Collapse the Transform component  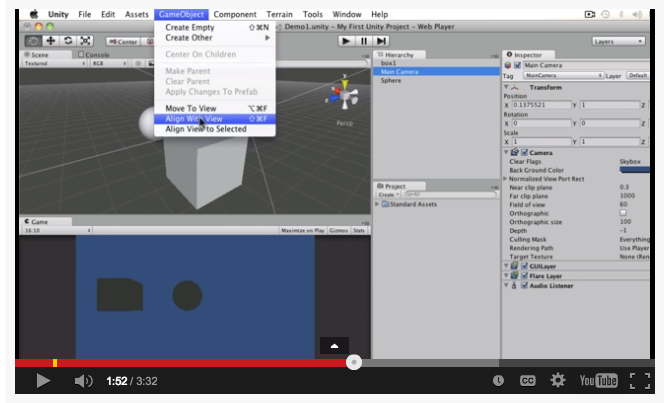[x=506, y=87]
